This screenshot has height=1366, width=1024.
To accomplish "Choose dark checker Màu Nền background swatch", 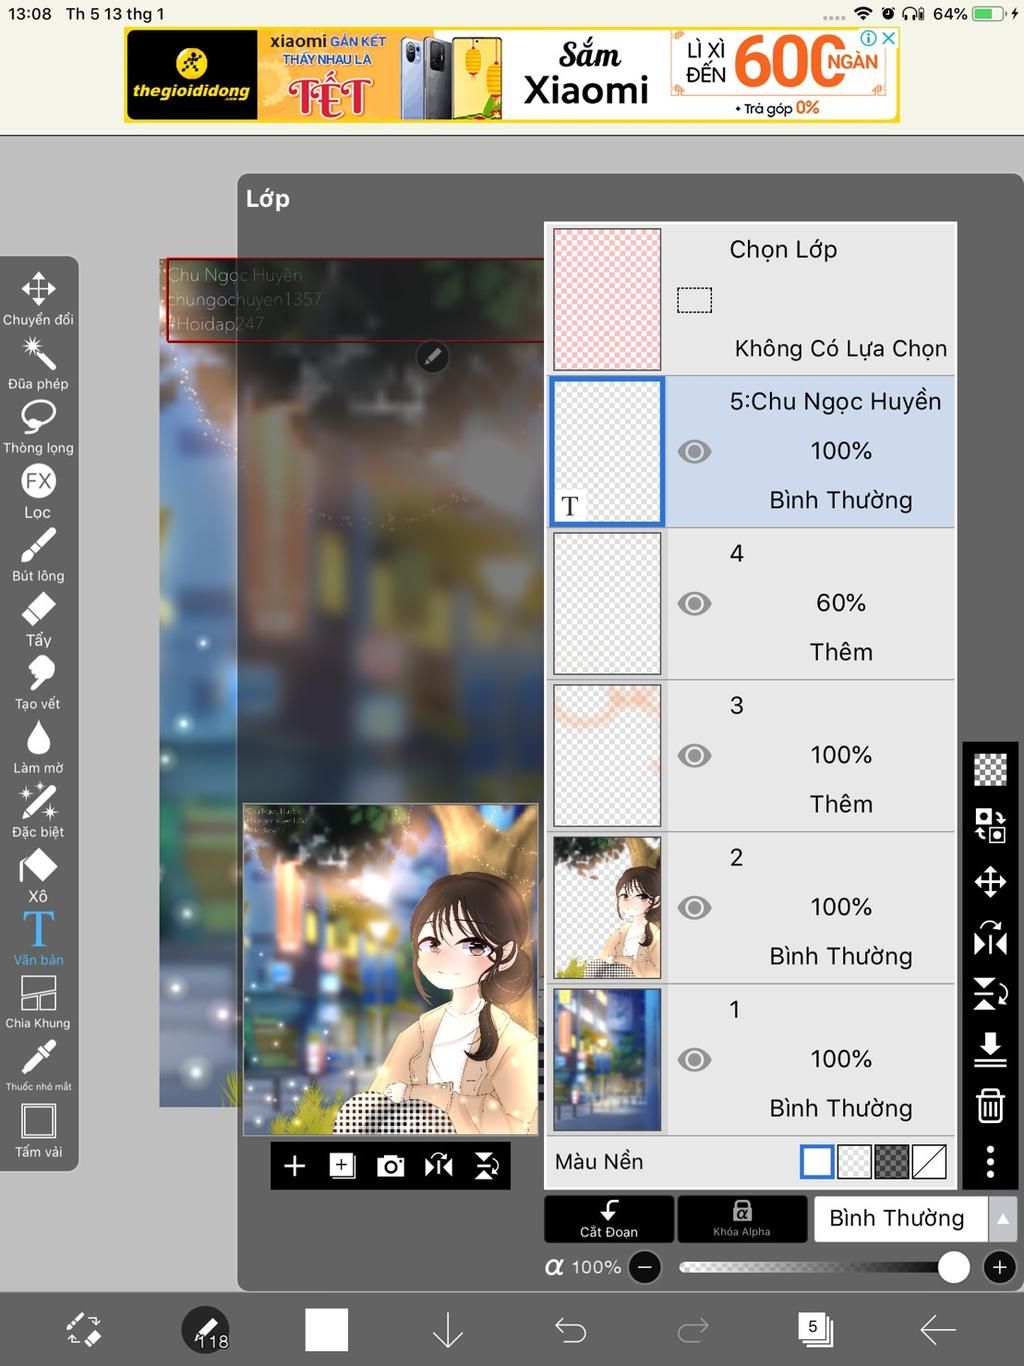I will (x=892, y=1162).
